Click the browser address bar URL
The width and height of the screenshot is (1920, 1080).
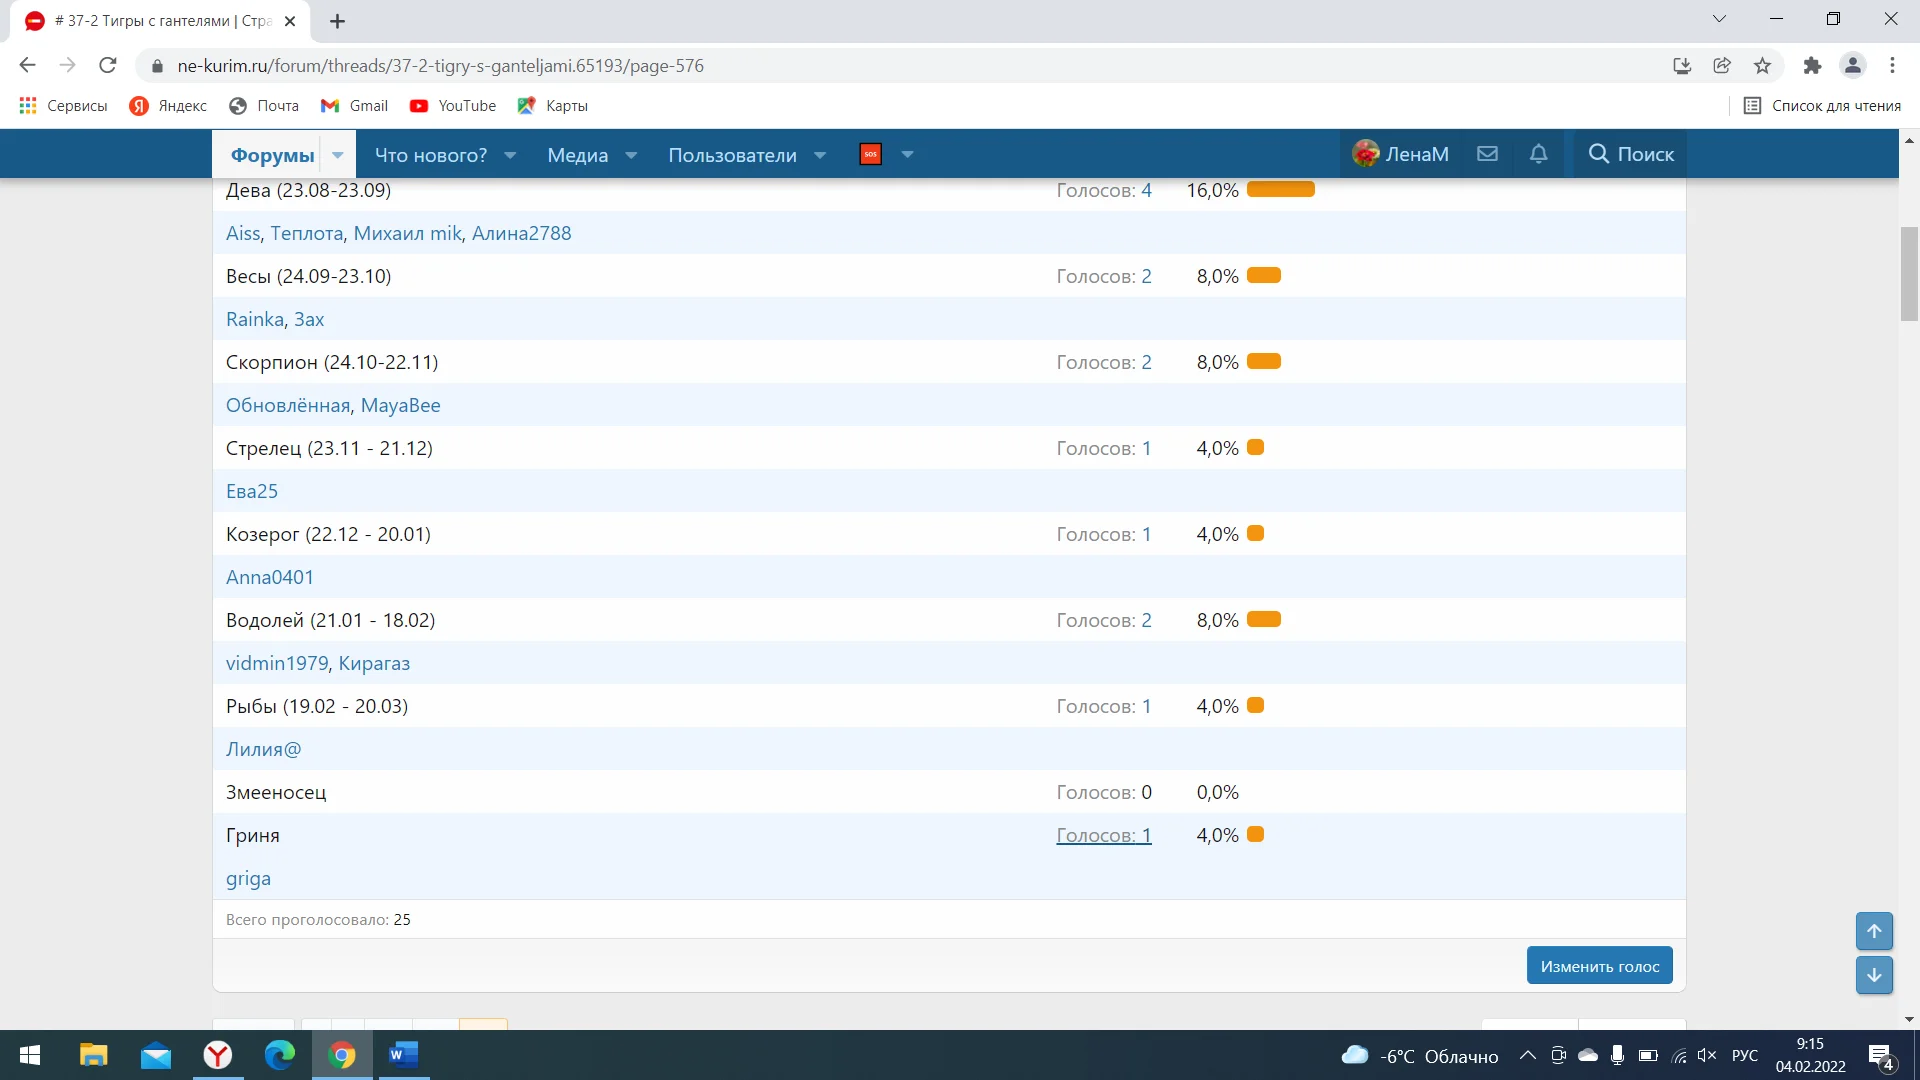pos(440,66)
